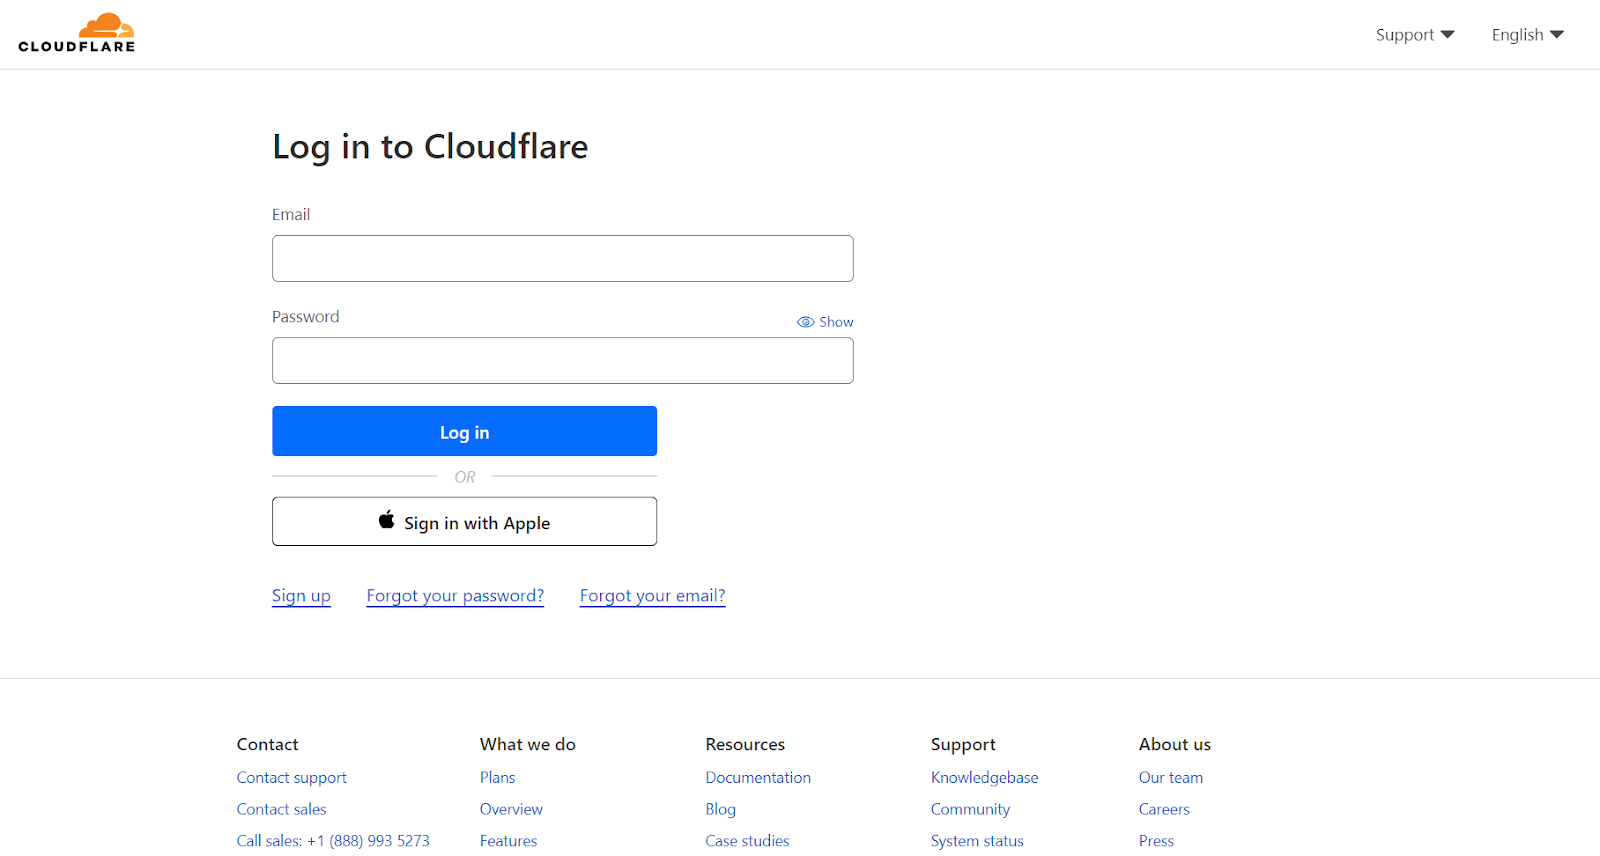
Task: Follow the Forgot your email link
Action: point(653,596)
